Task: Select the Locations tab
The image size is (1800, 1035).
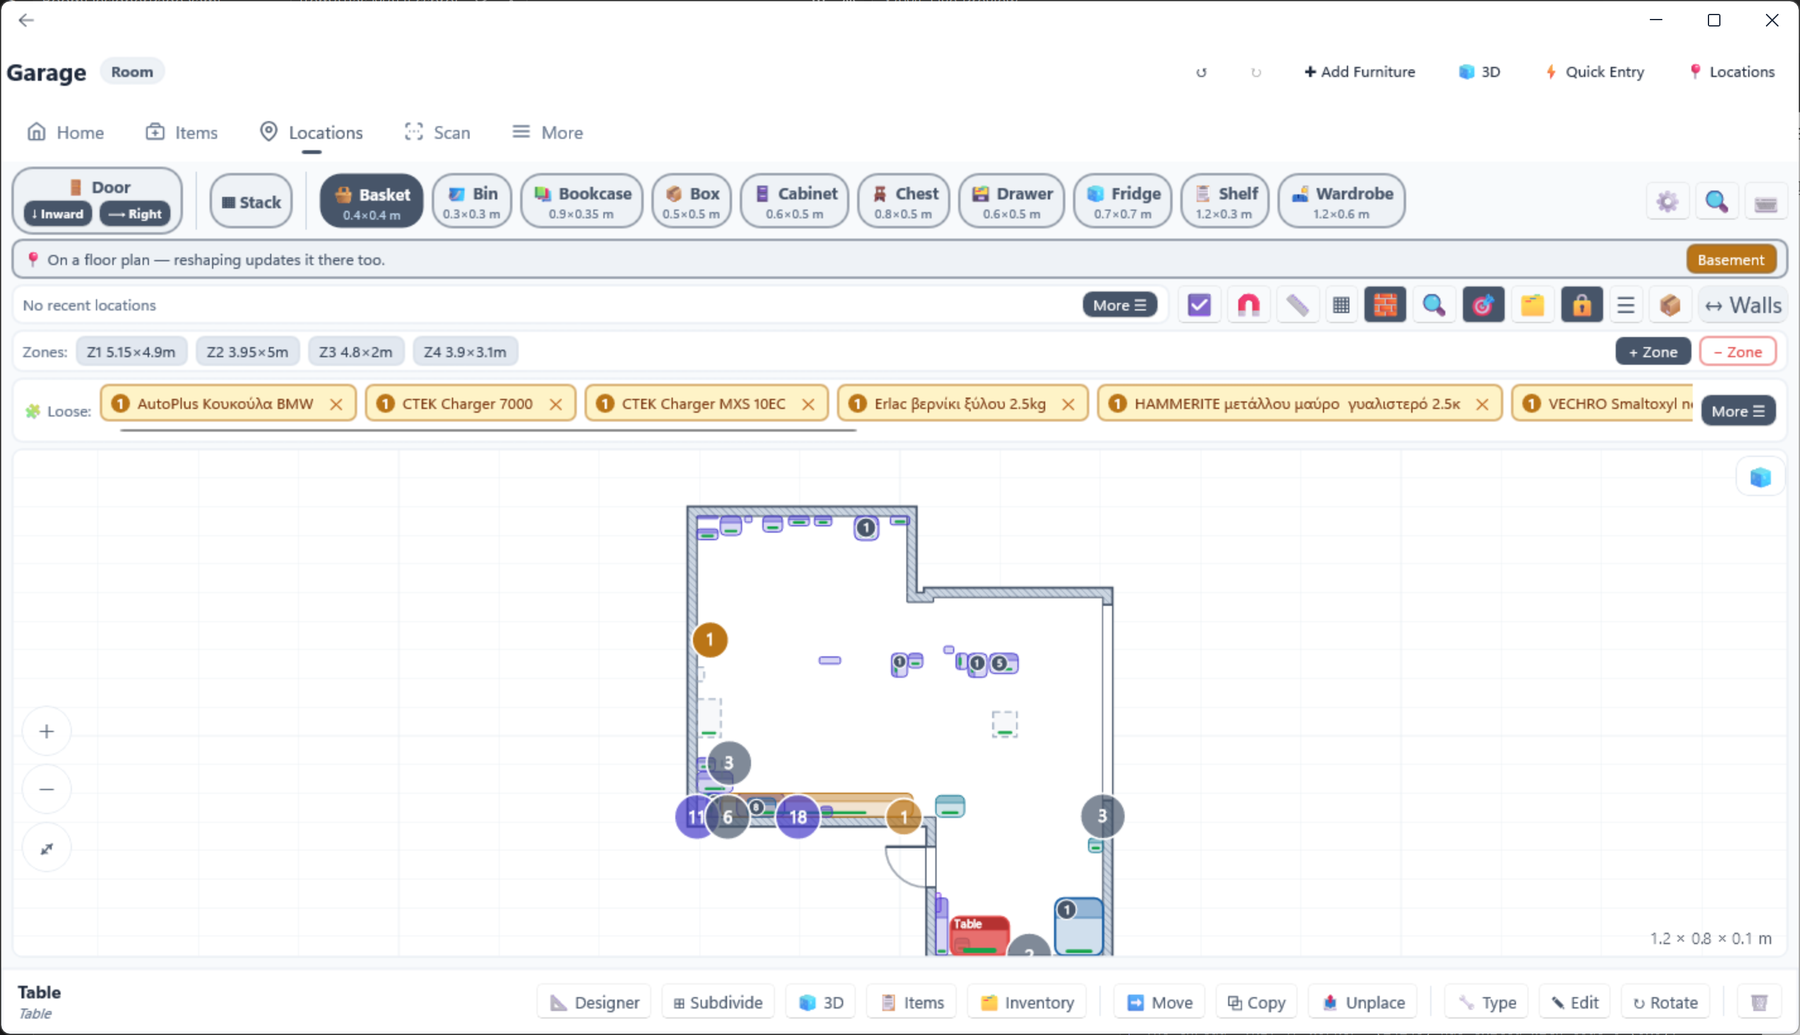Action: coord(311,132)
